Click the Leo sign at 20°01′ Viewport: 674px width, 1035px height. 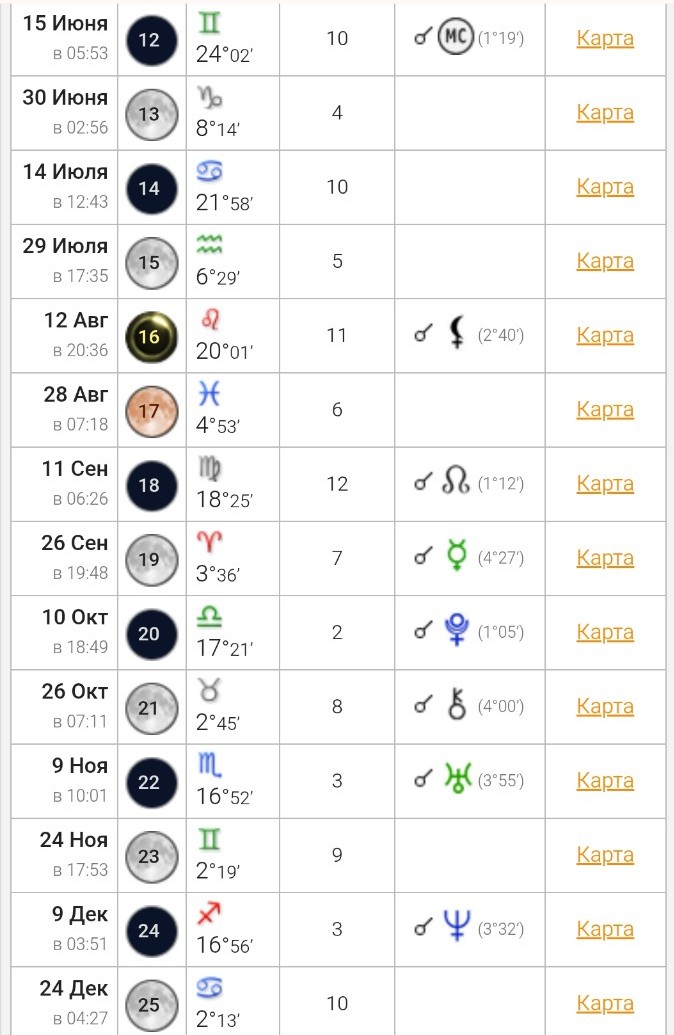[x=210, y=319]
